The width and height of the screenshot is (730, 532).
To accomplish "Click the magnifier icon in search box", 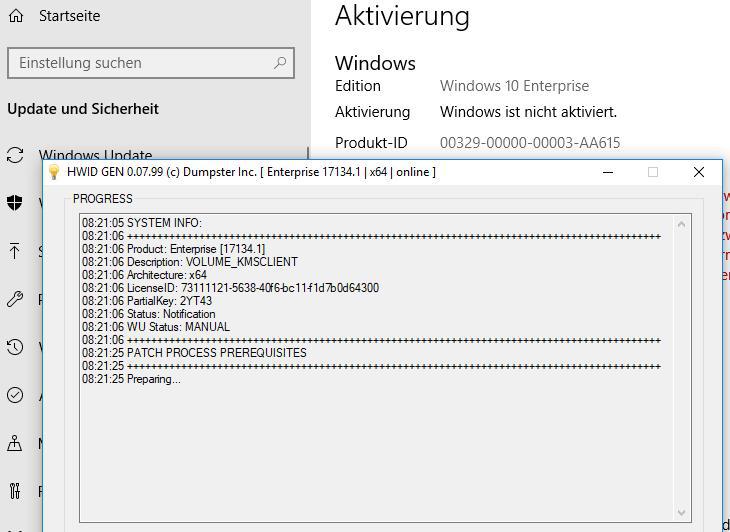I will tap(280, 62).
